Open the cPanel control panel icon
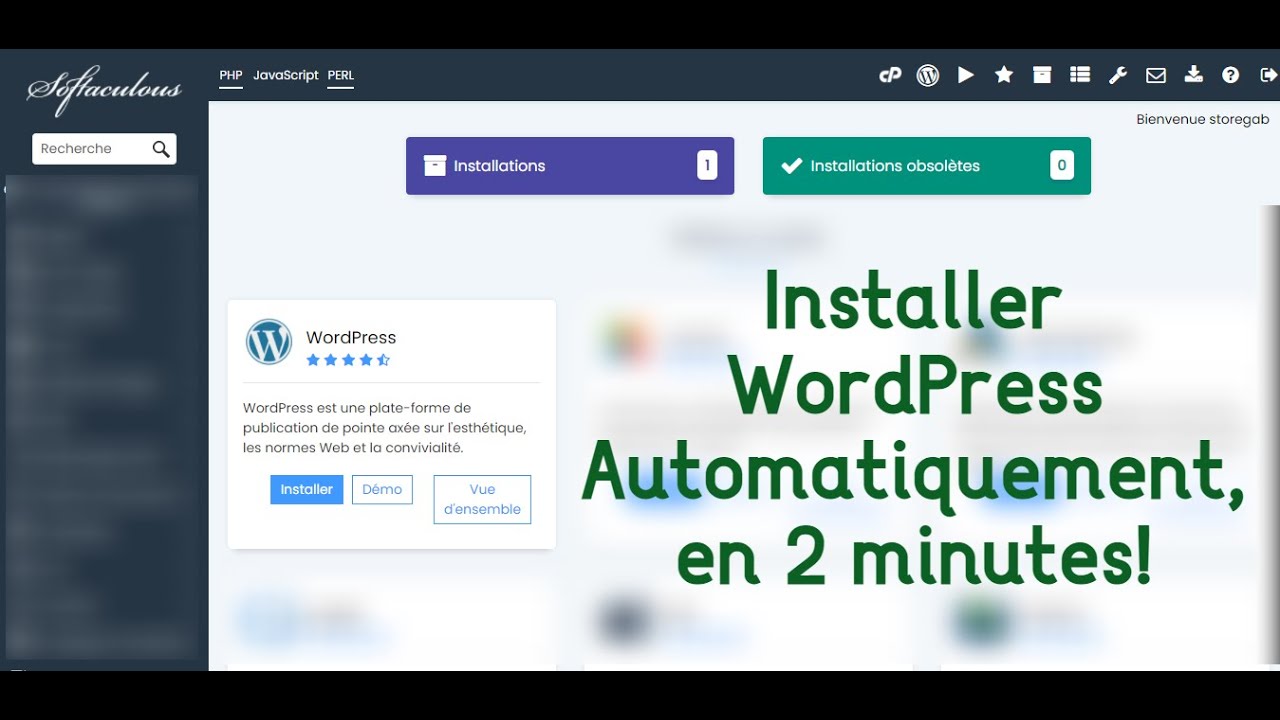Image resolution: width=1280 pixels, height=720 pixels. pyautogui.click(x=890, y=75)
